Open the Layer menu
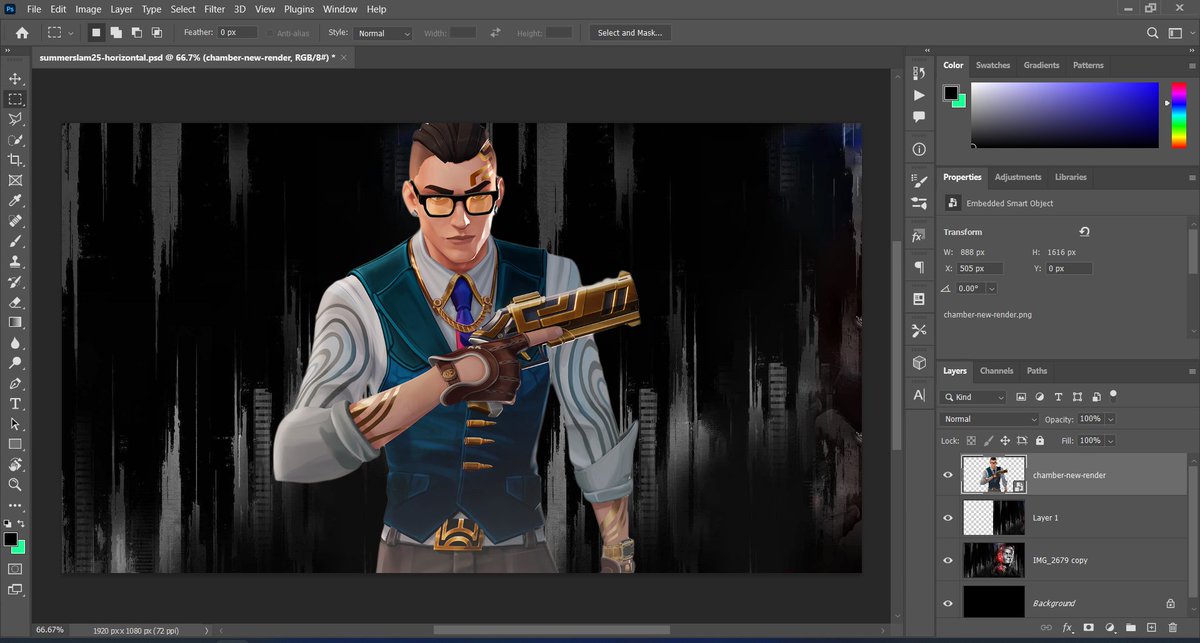Image resolution: width=1200 pixels, height=643 pixels. [121, 9]
